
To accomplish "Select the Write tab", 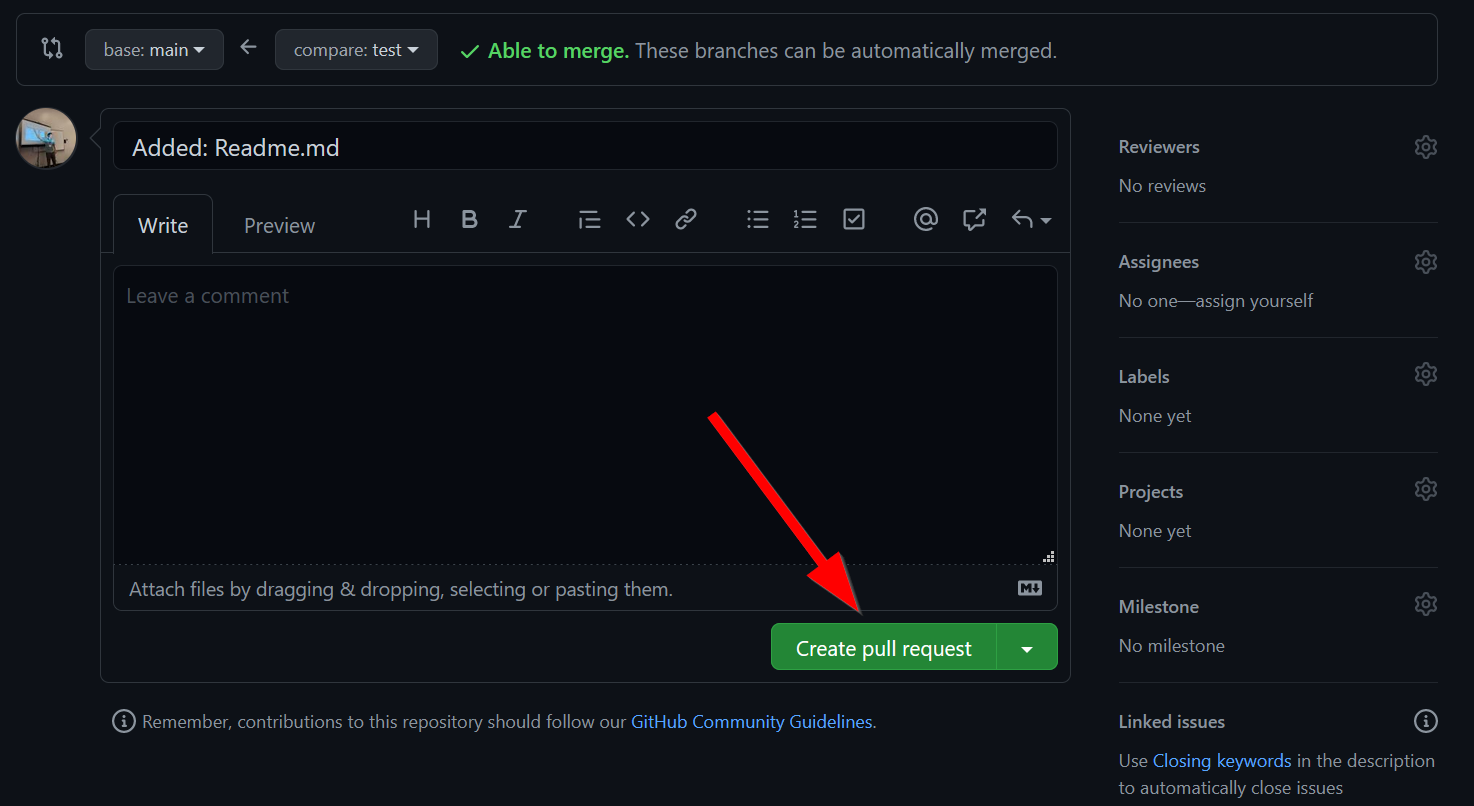I will click(x=163, y=226).
